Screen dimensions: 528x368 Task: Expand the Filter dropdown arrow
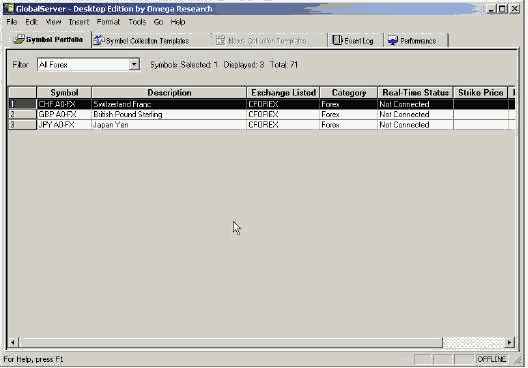pyautogui.click(x=134, y=64)
